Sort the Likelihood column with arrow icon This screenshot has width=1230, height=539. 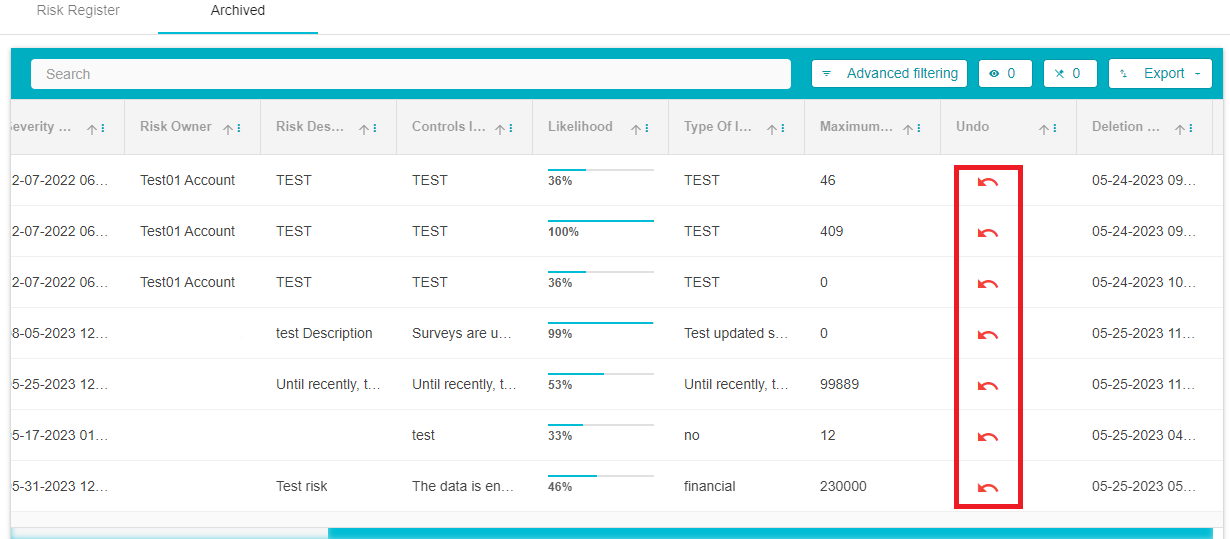coord(635,129)
